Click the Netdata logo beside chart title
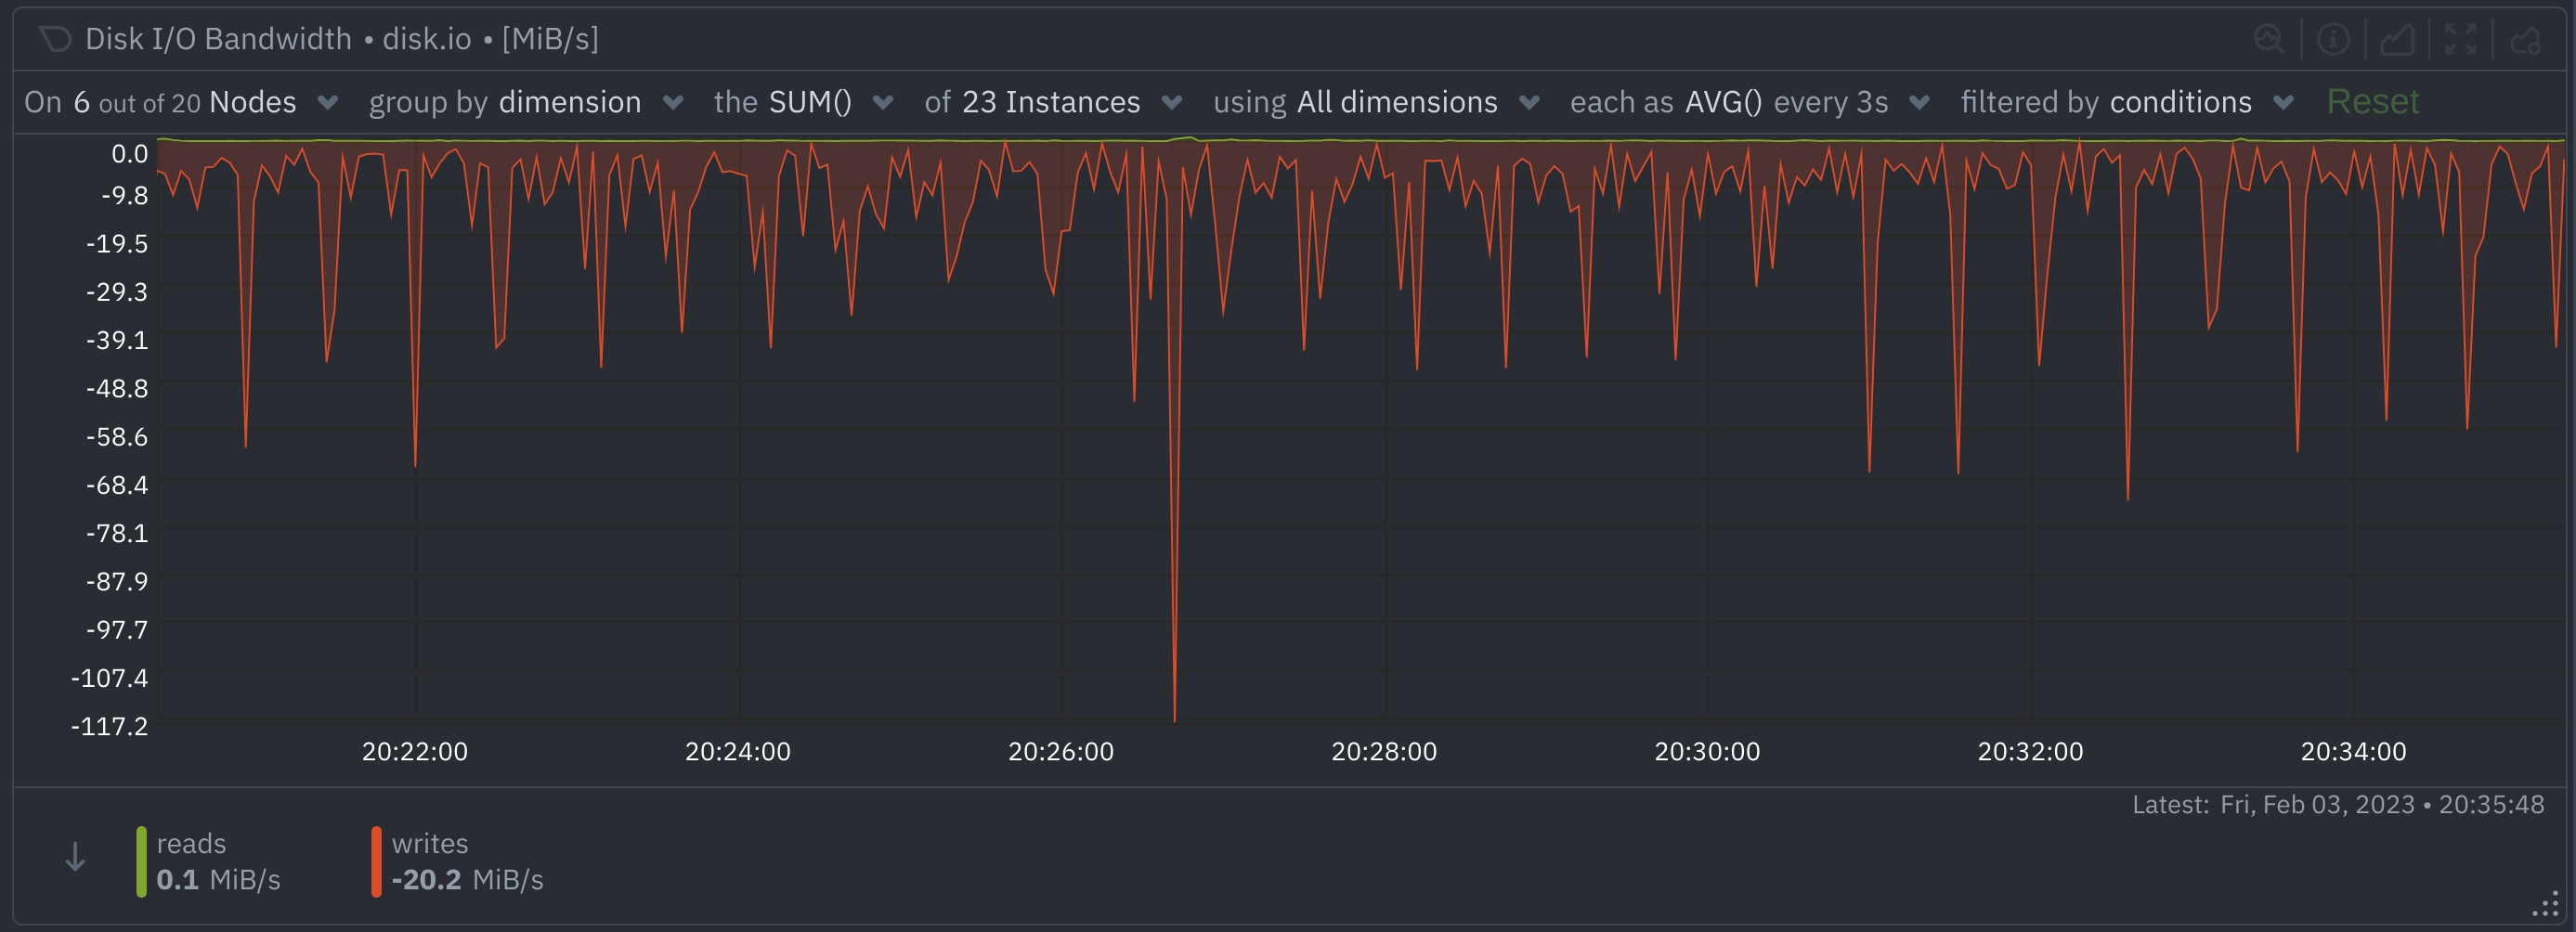The height and width of the screenshot is (932, 2576). point(54,39)
